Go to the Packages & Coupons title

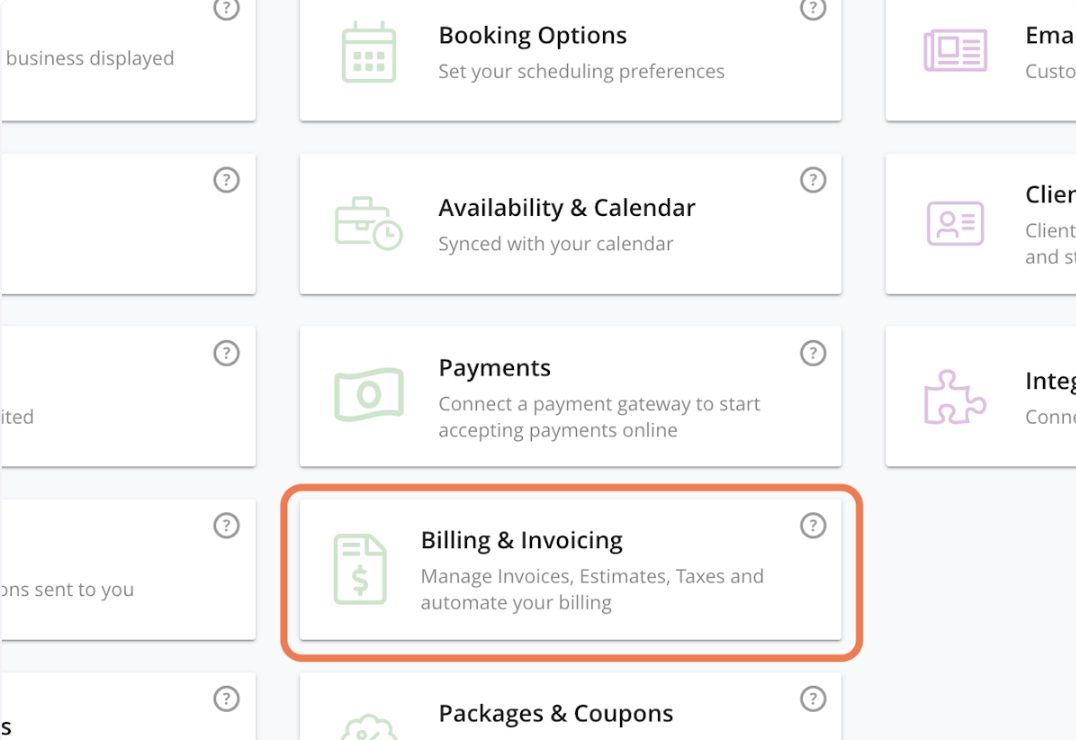click(555, 714)
